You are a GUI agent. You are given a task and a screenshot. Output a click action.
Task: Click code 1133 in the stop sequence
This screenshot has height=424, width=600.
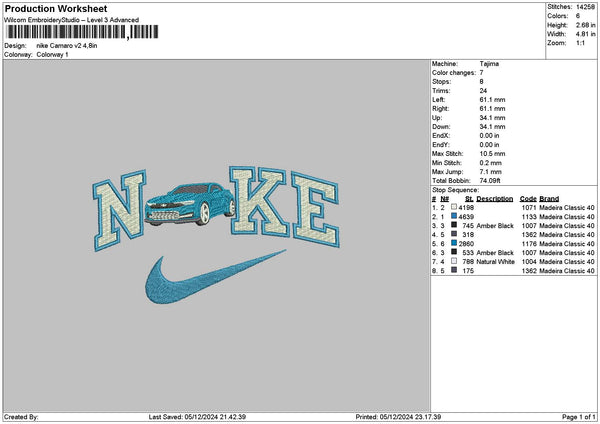528,217
